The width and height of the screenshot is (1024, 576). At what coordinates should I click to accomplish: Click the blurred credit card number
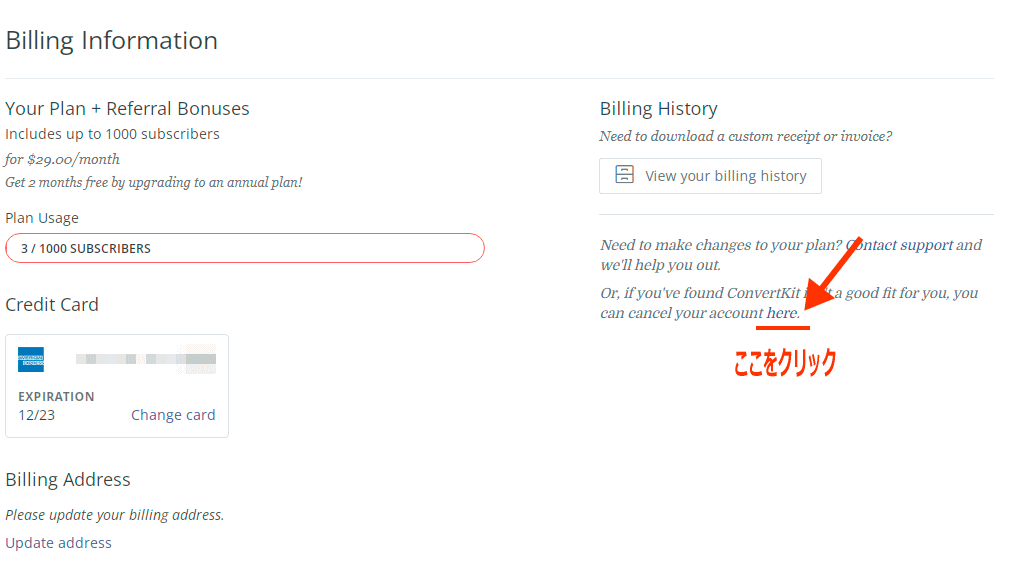[146, 359]
